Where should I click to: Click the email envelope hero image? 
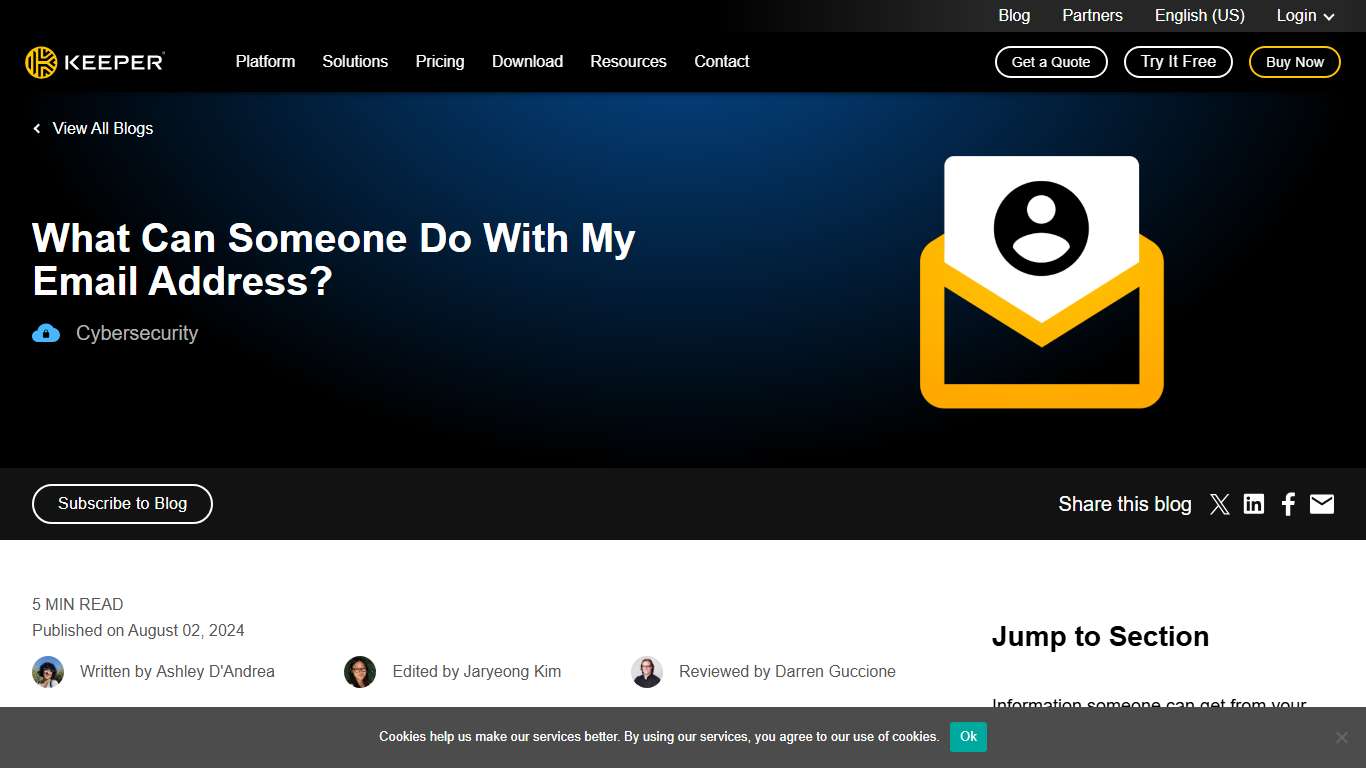click(1041, 283)
